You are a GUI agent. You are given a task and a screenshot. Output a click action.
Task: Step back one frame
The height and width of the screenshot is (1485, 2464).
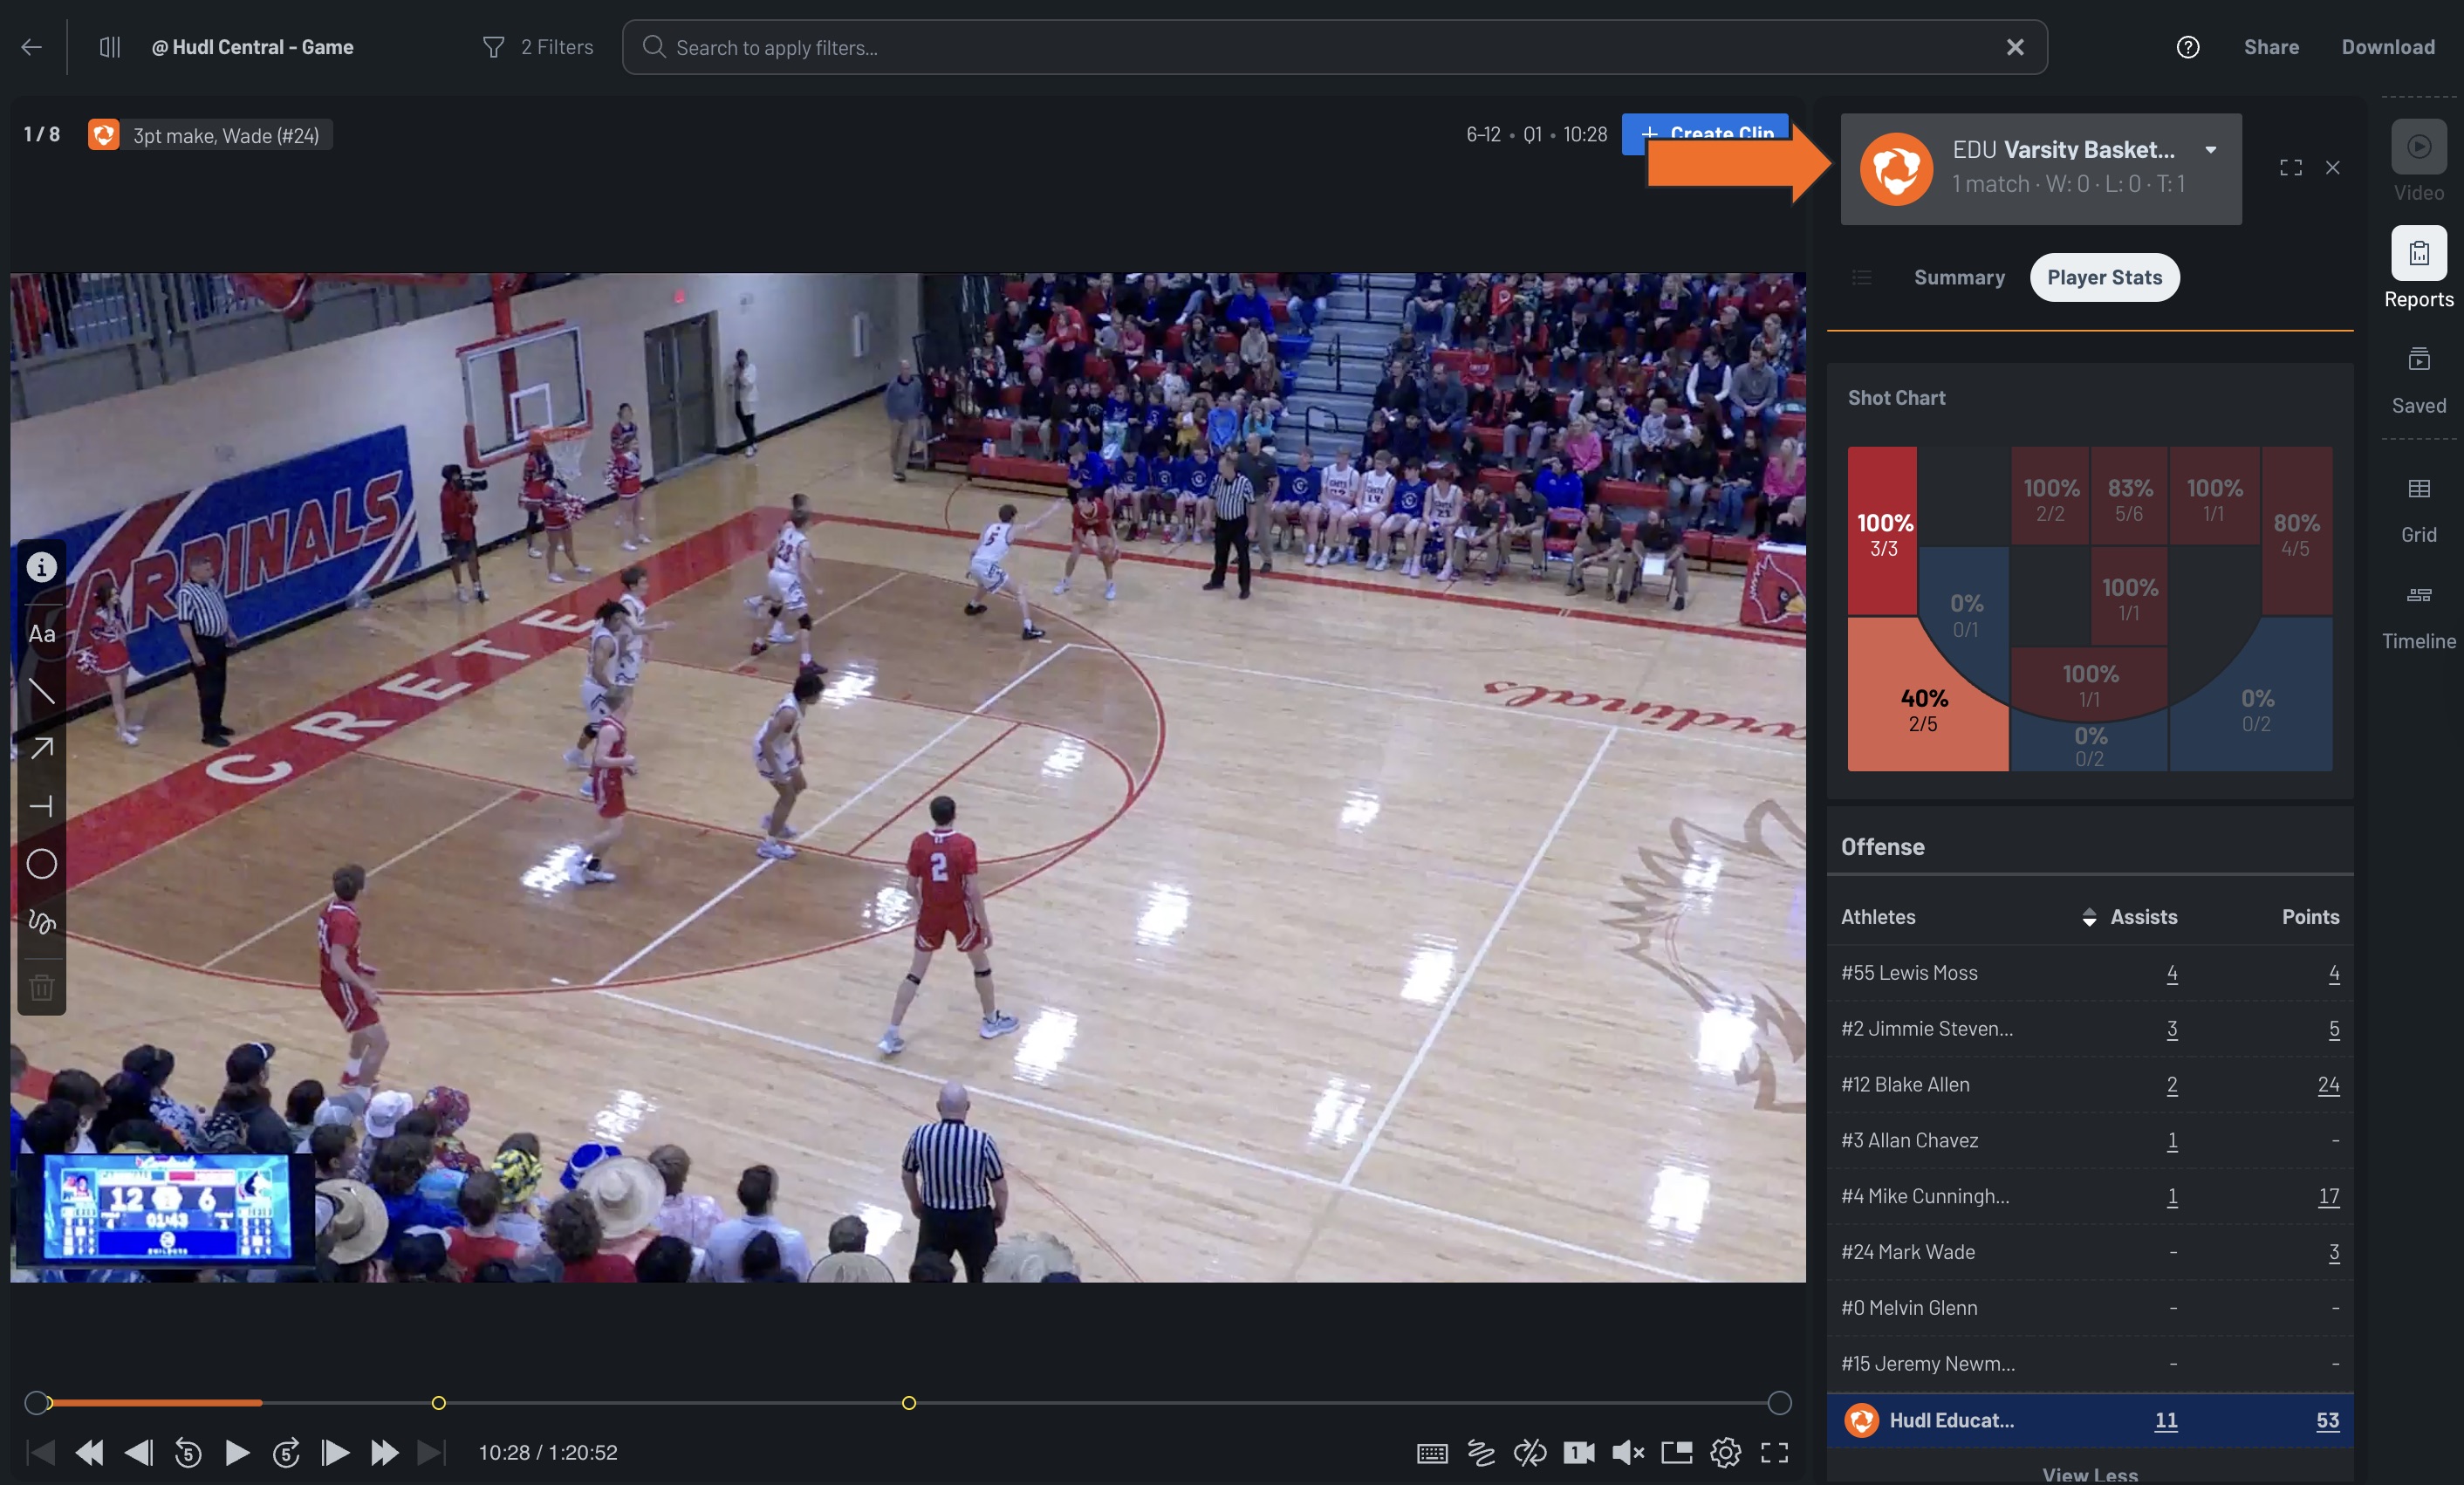pyautogui.click(x=138, y=1452)
